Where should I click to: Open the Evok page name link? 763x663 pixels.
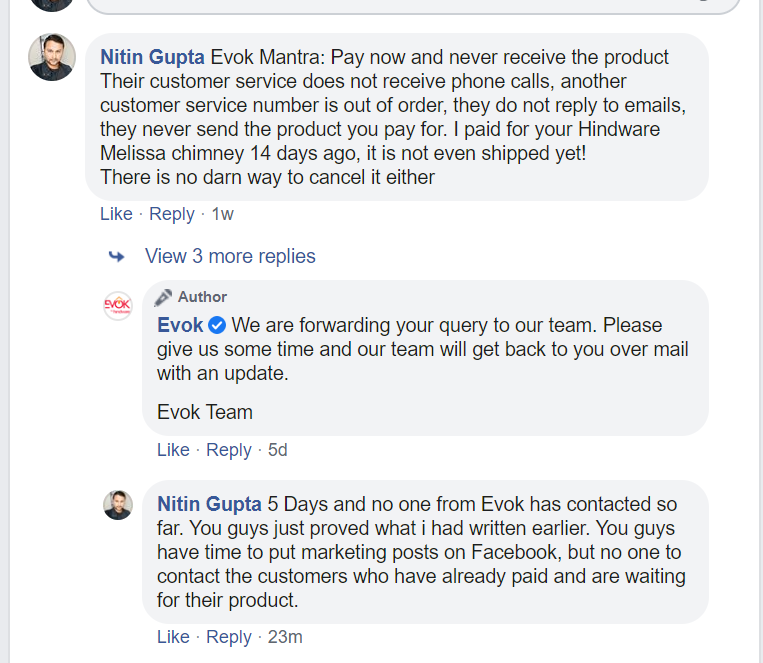[180, 325]
